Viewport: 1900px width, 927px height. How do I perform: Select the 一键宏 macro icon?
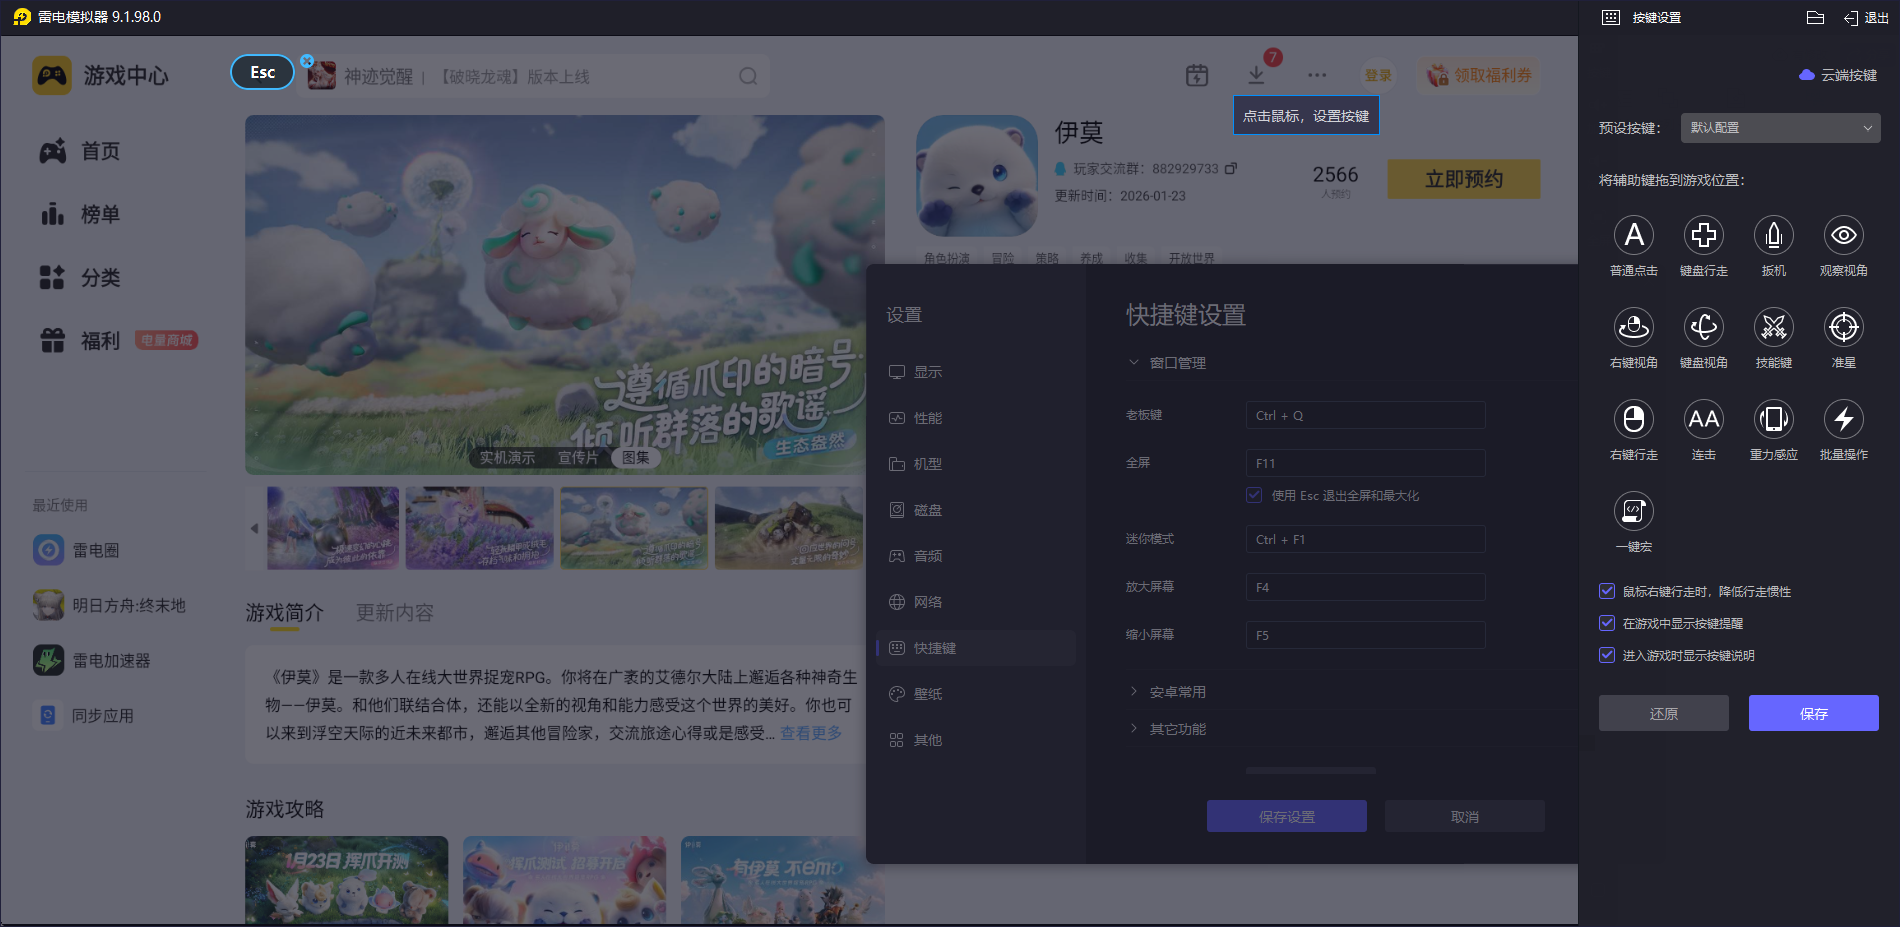(x=1633, y=512)
